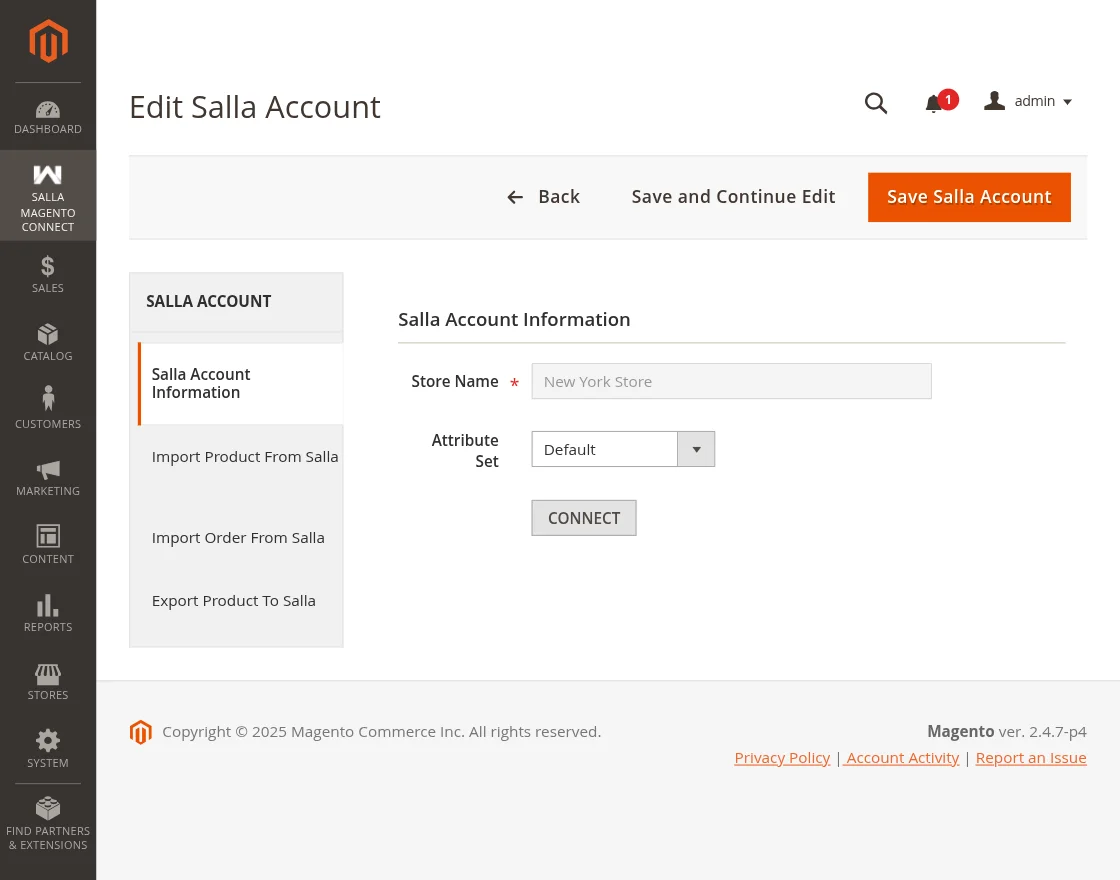Click the Magento logo icon

tap(48, 41)
